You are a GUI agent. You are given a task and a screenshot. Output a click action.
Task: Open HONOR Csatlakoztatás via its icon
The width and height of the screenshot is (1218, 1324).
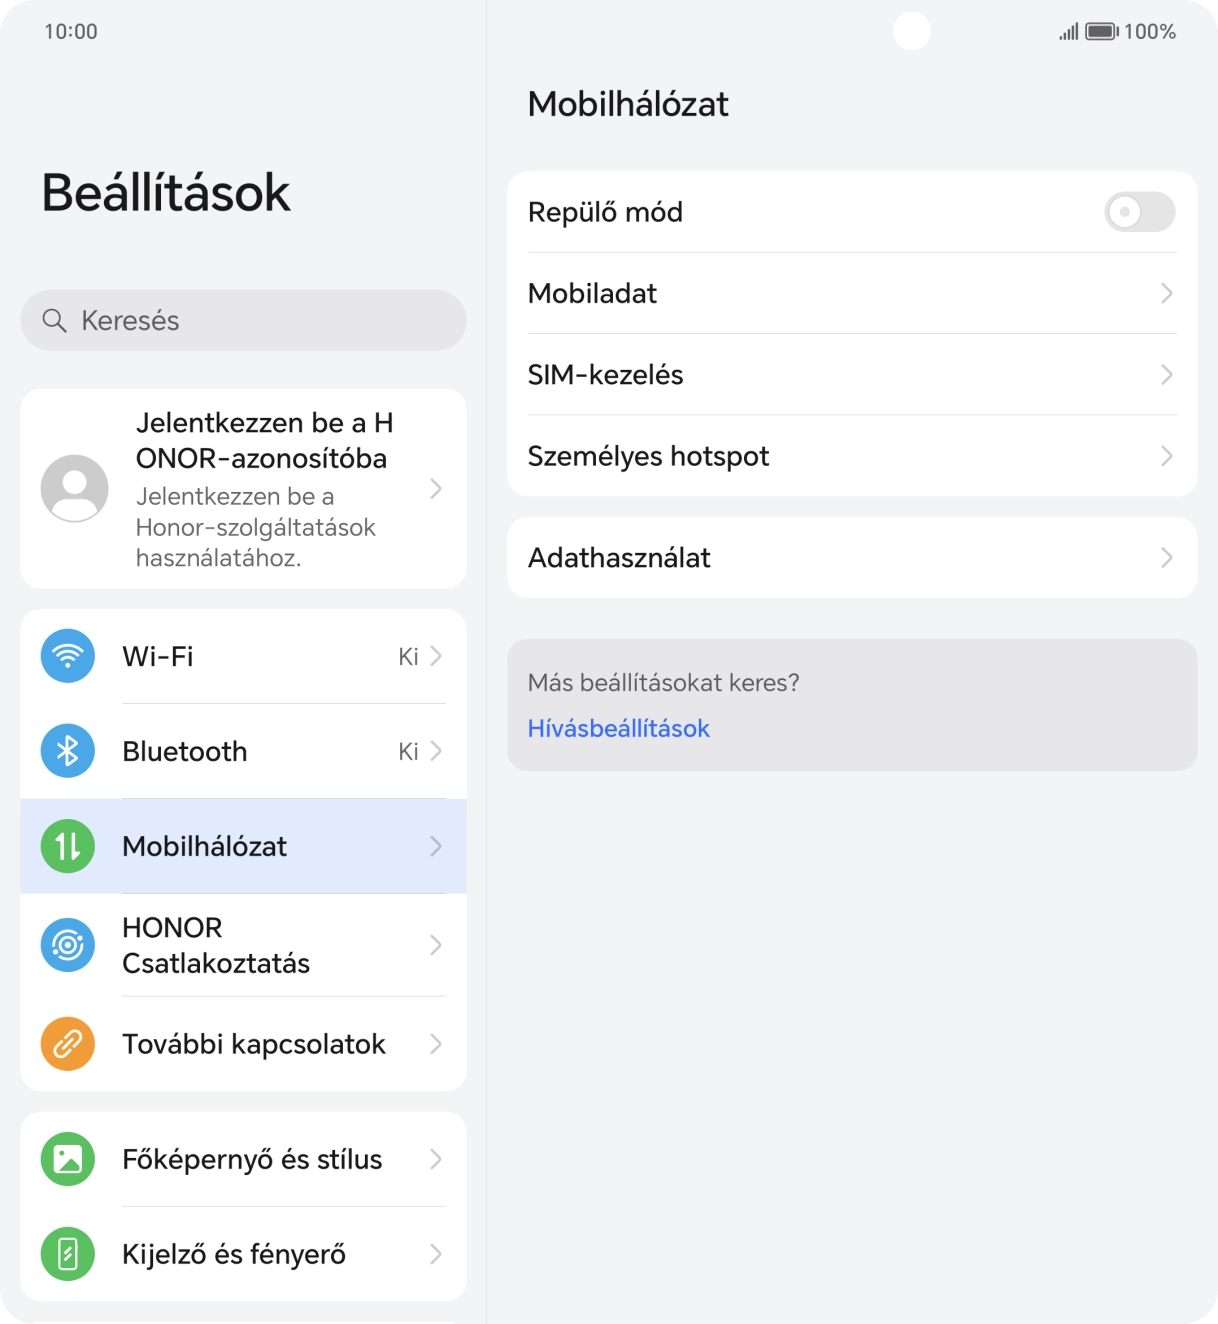click(x=66, y=944)
